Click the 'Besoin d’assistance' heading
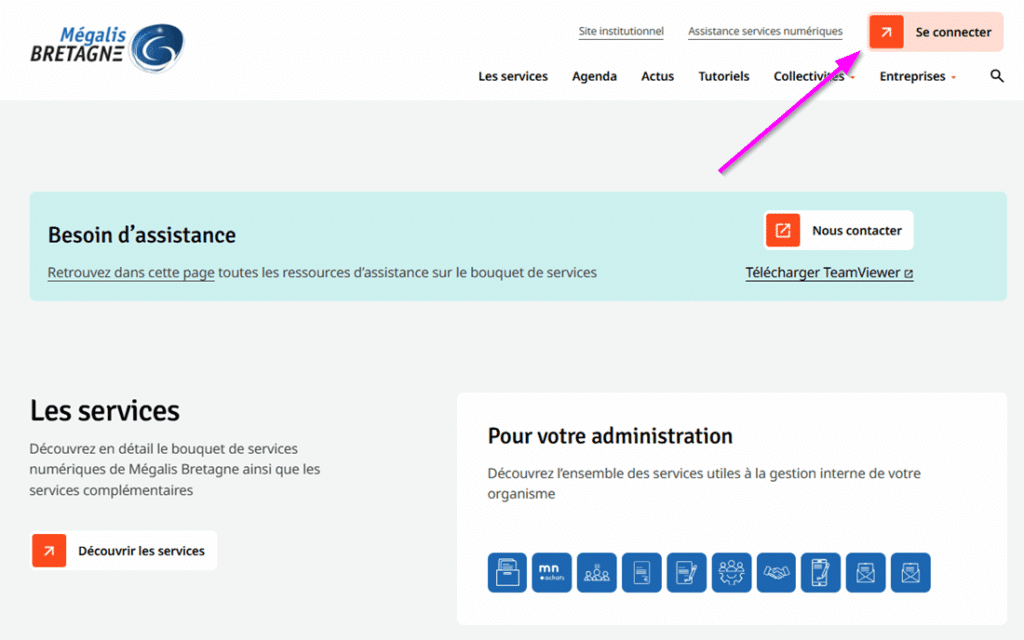Screen dimensions: 1024x640 (142, 235)
